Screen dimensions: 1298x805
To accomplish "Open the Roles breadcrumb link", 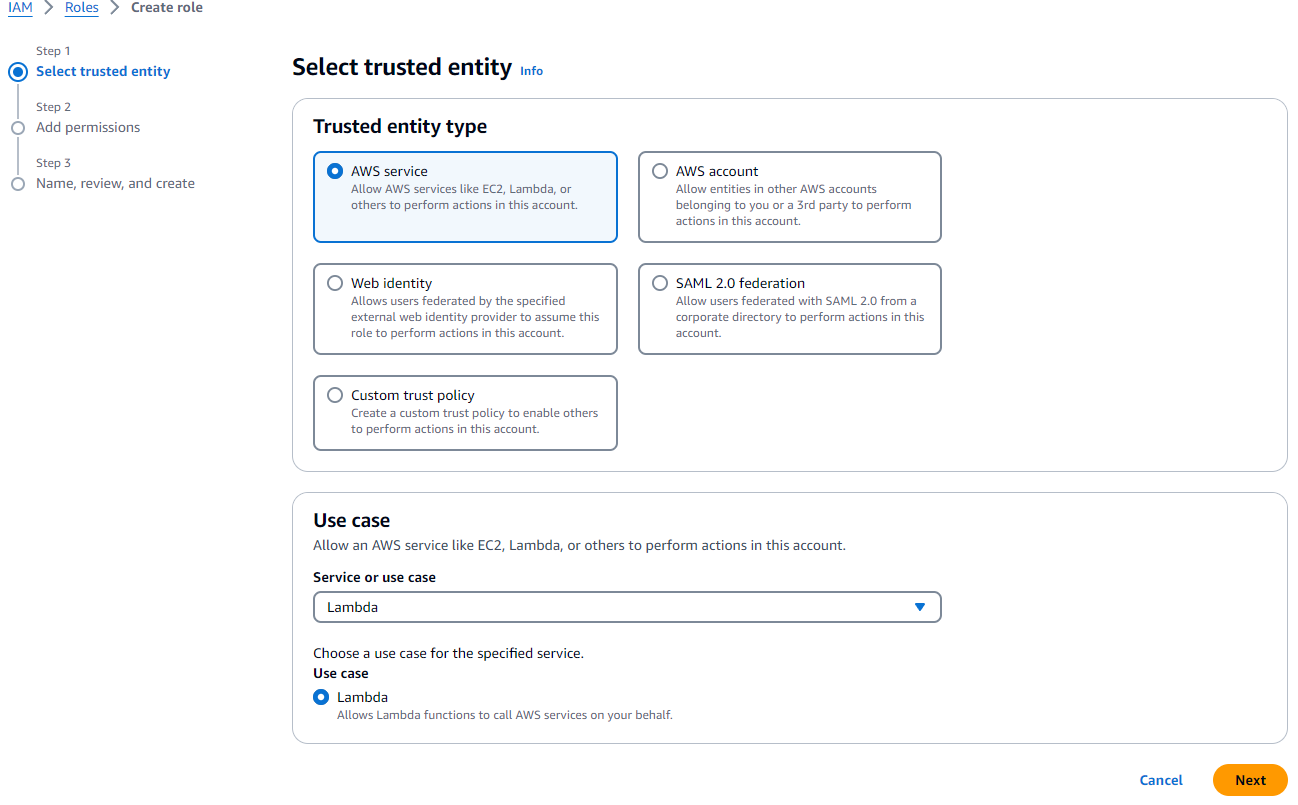I will (x=82, y=8).
